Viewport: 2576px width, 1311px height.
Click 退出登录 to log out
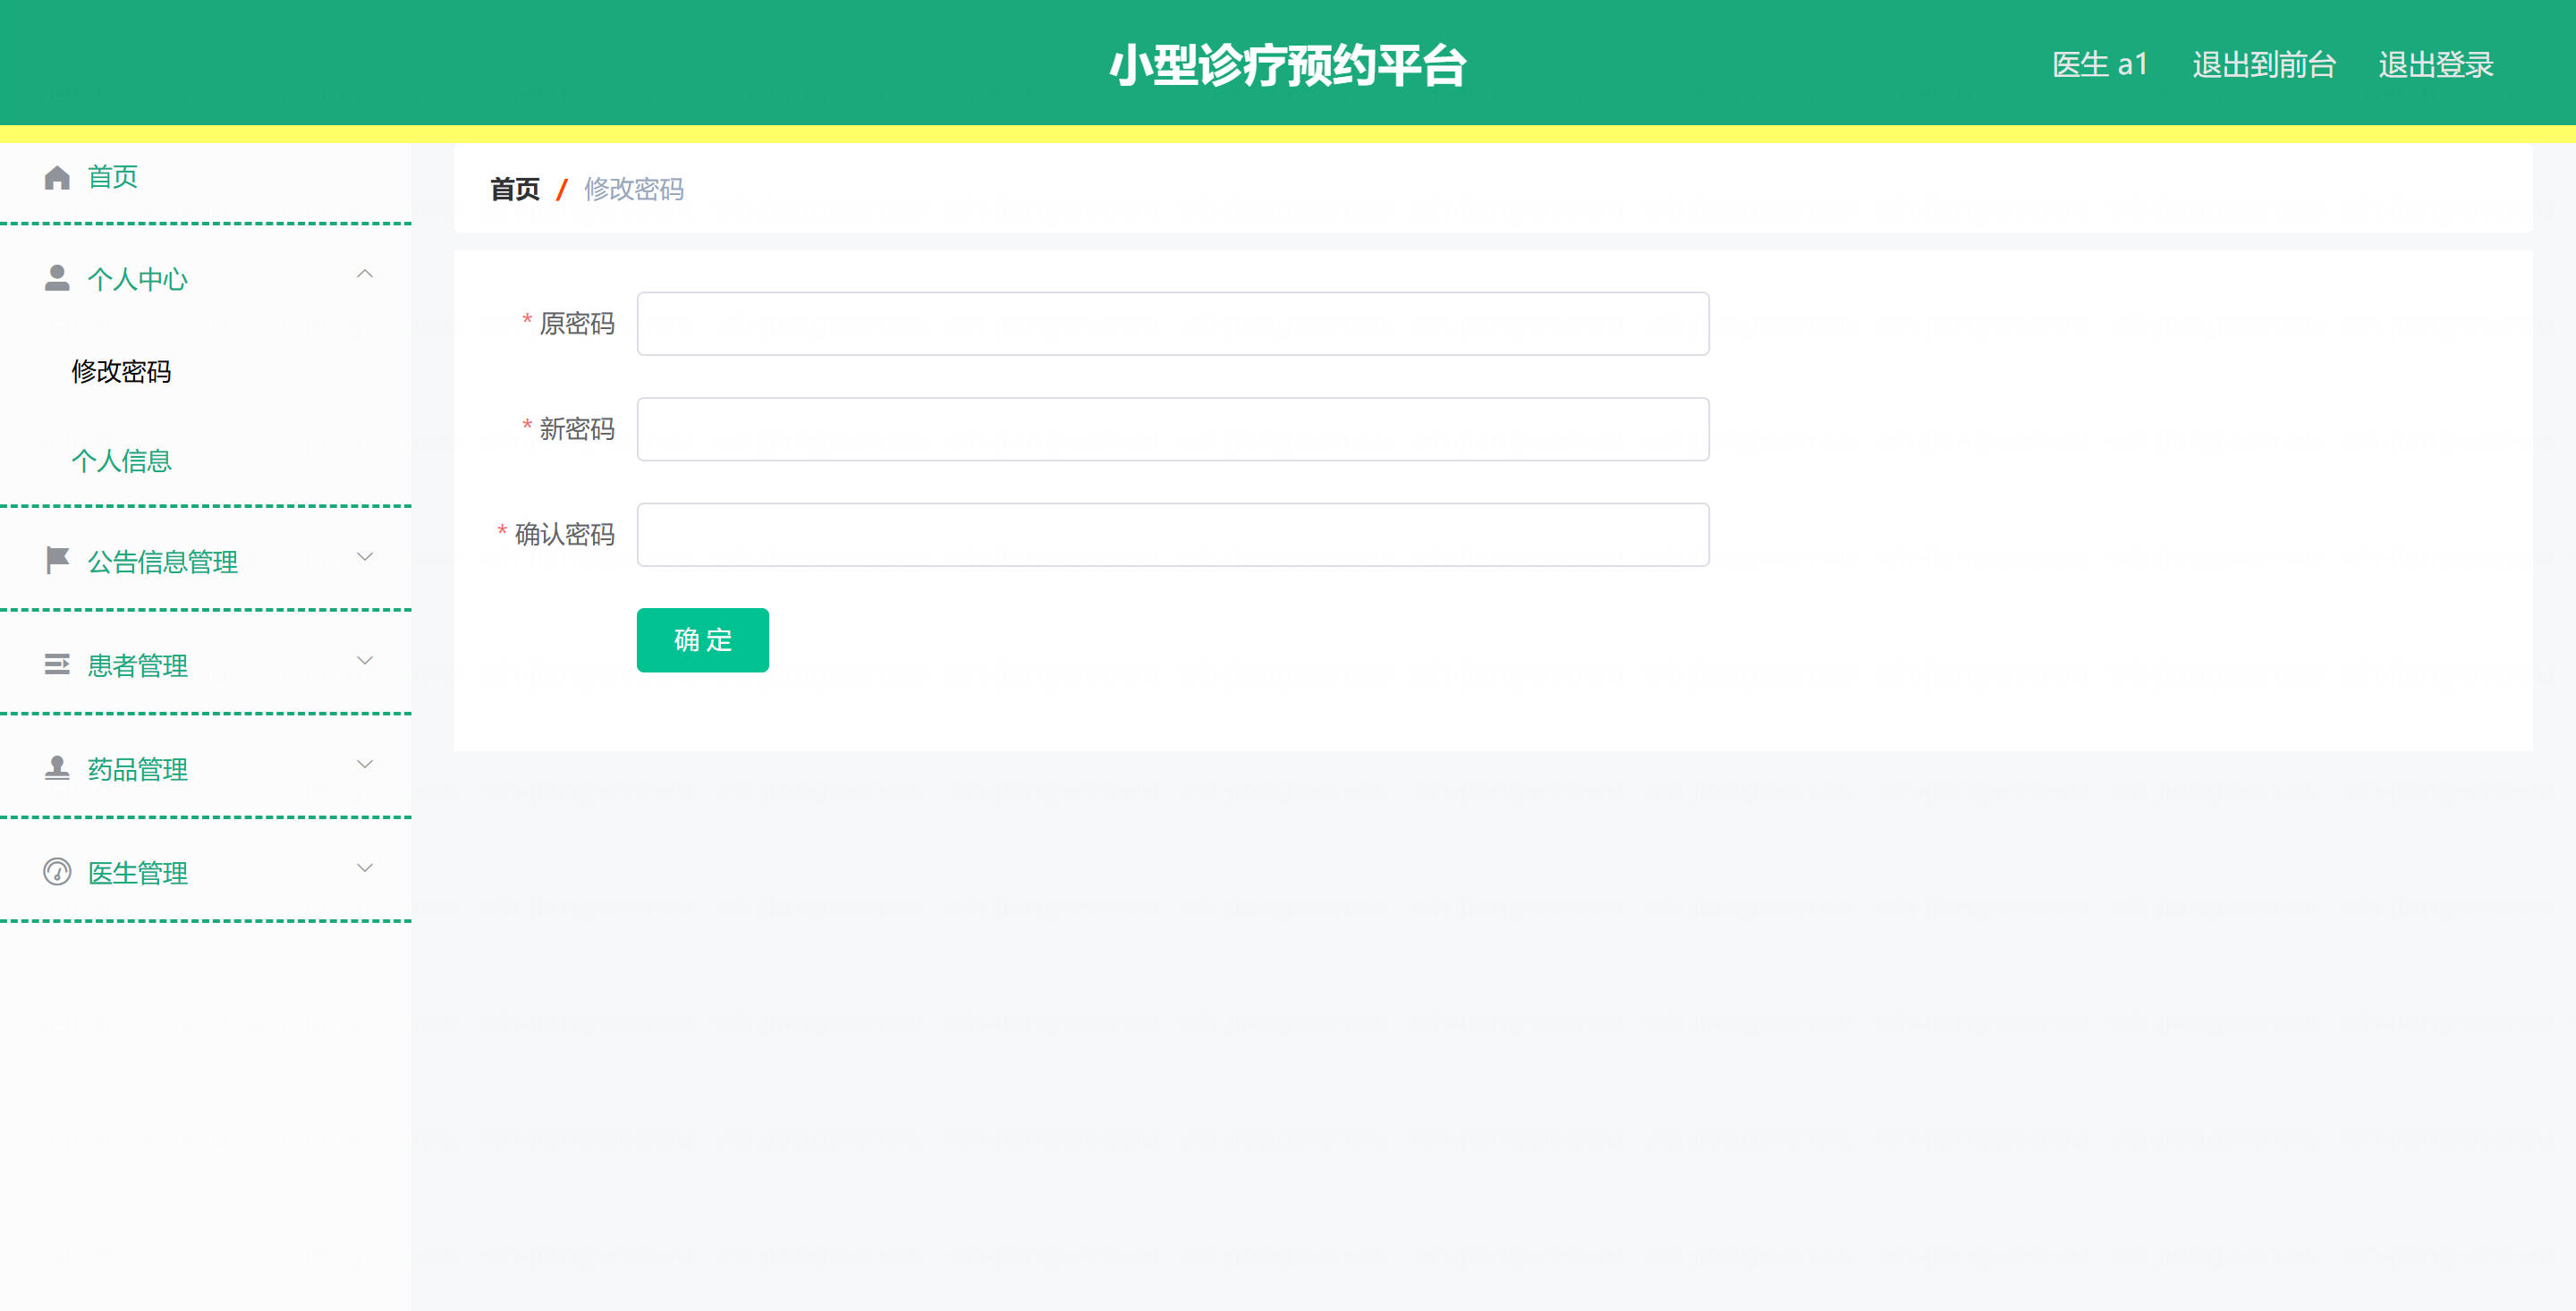coord(2436,65)
